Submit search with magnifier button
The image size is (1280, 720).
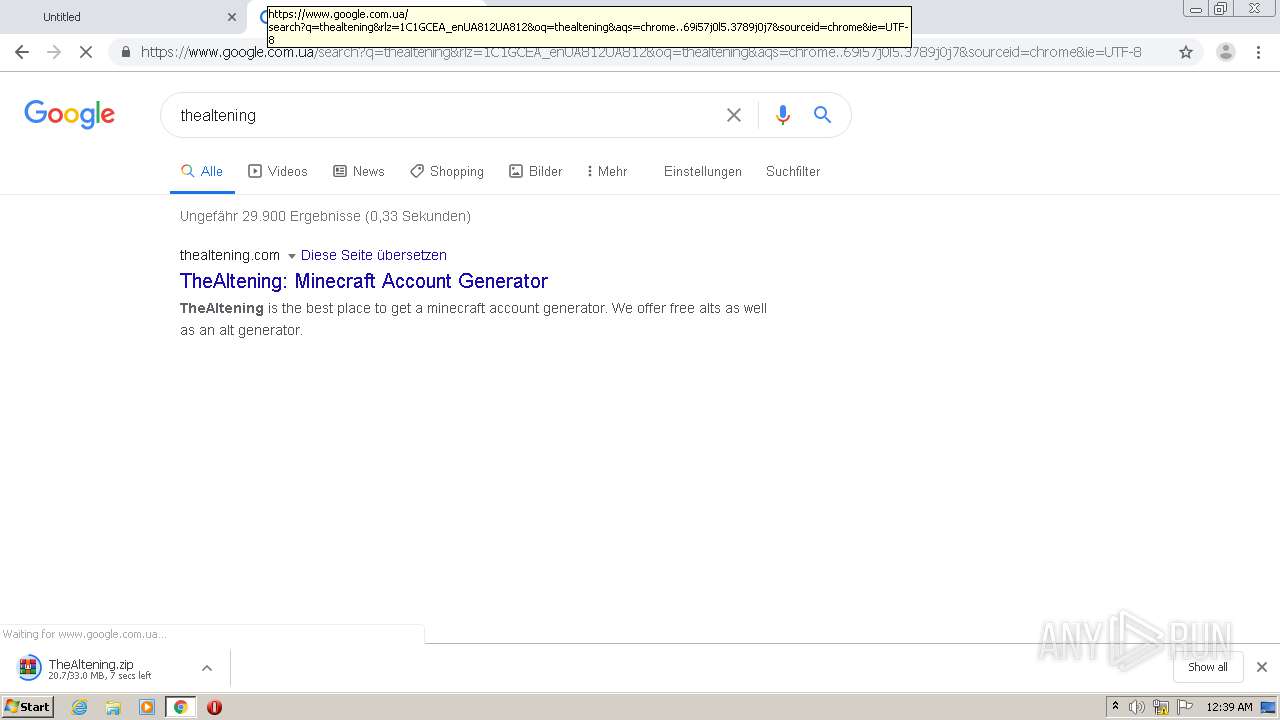[x=822, y=115]
